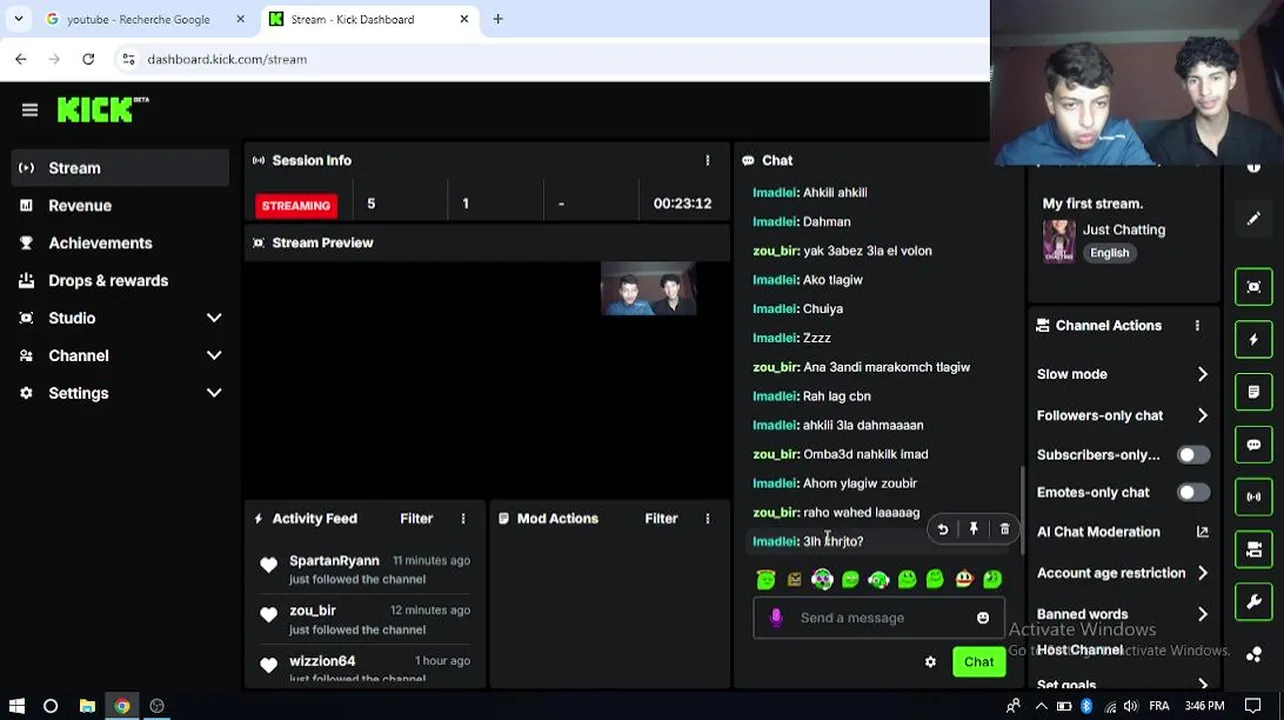
Task: Click SpartanRyann in the Activity Feed
Action: 334,561
